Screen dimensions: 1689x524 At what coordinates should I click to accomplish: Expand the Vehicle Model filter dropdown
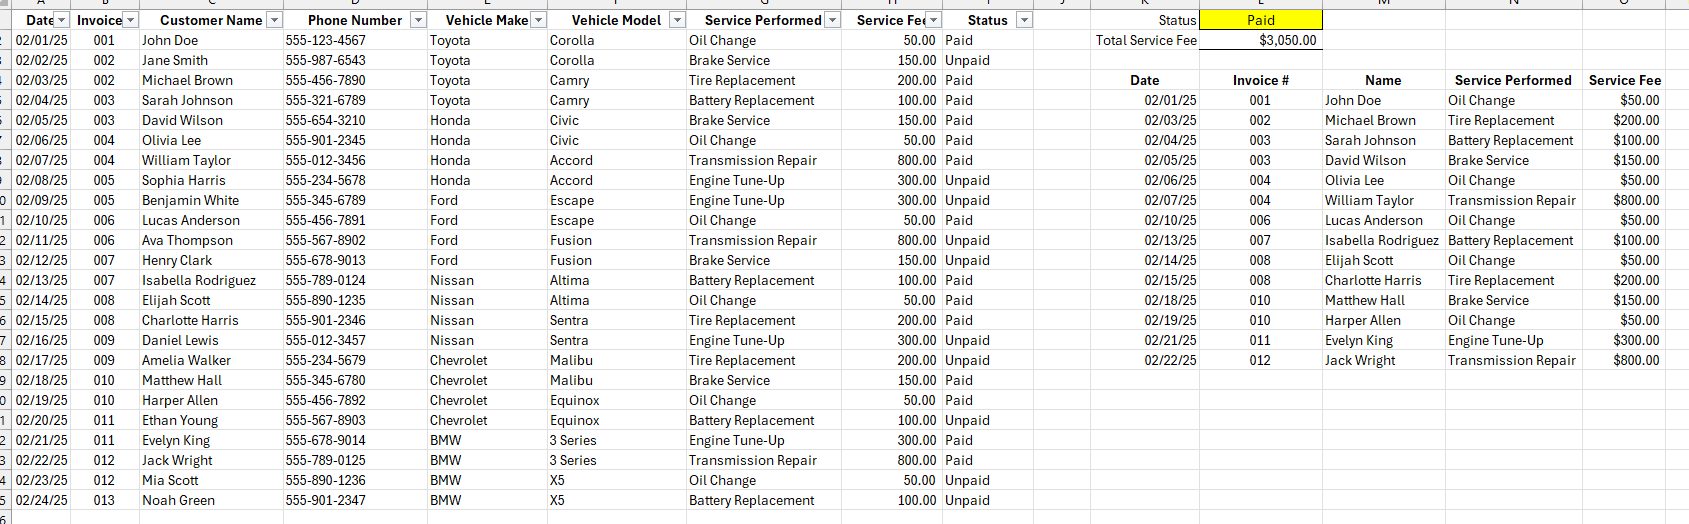point(677,20)
